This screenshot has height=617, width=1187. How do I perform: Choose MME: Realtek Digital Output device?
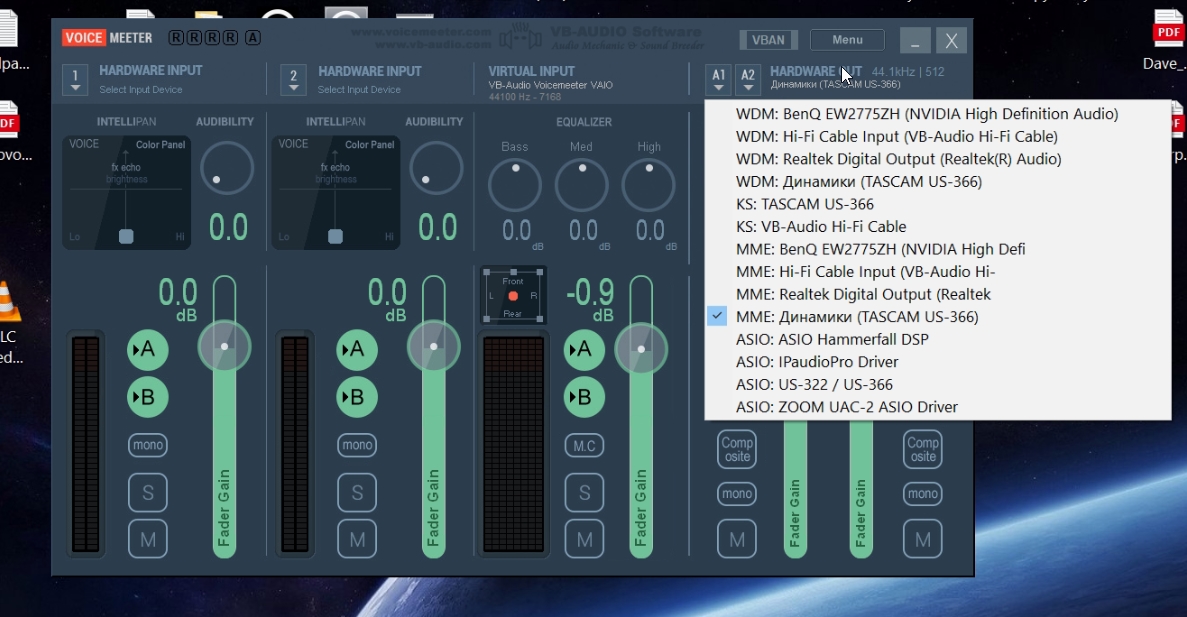(x=937, y=294)
